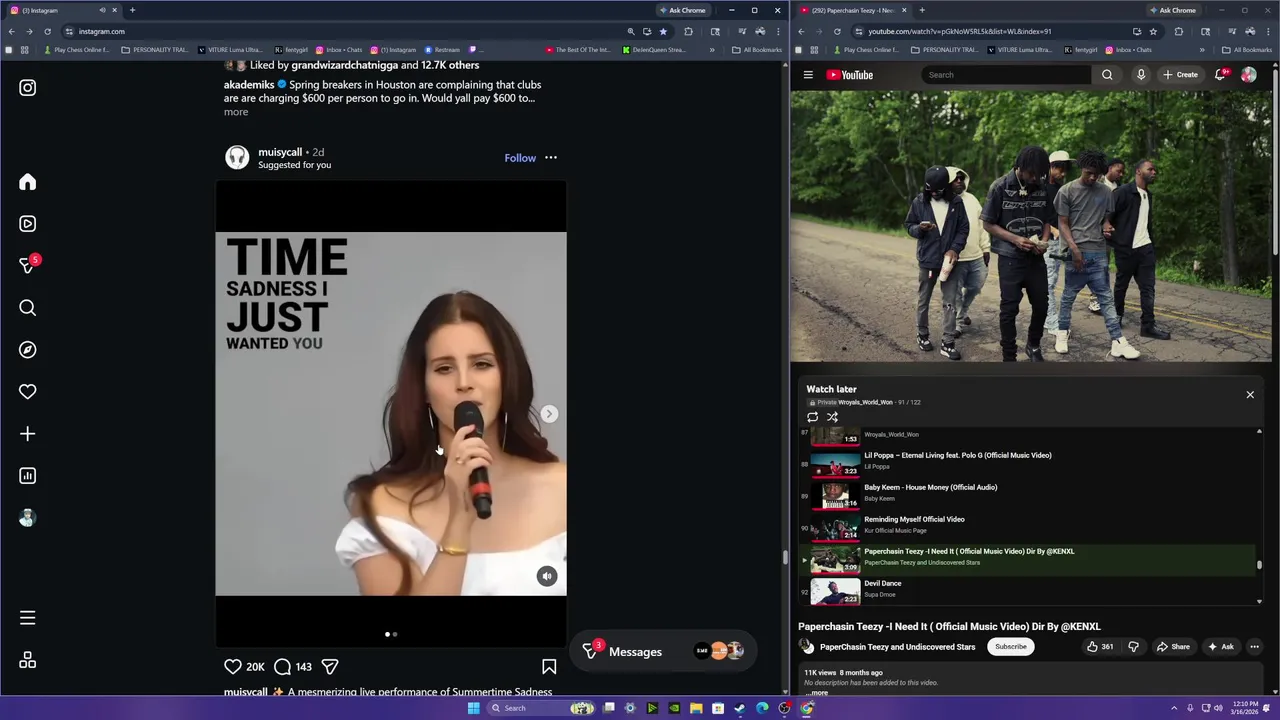The image size is (1280, 720).
Task: Select the Instagram browser tab
Action: 63,10
